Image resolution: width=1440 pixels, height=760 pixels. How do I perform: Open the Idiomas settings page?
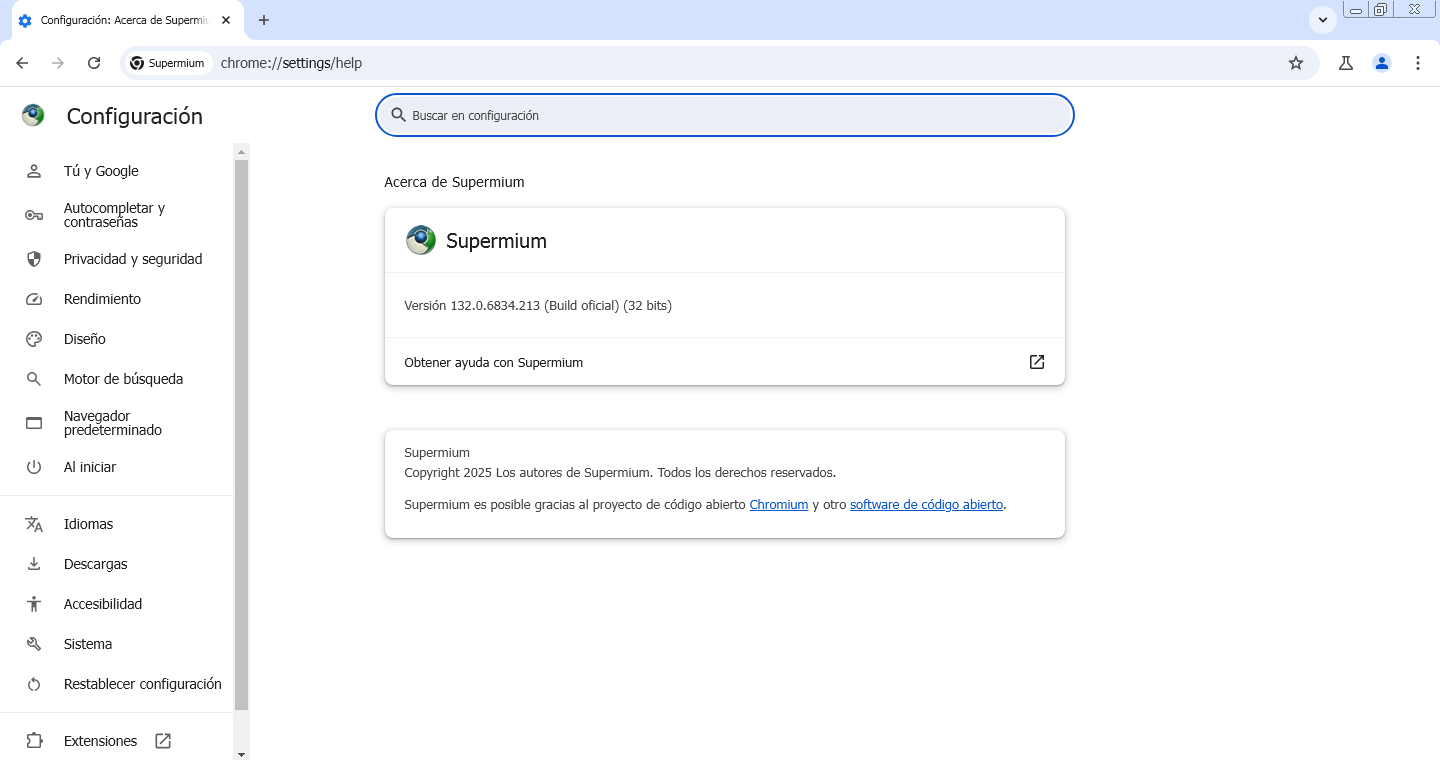pos(88,524)
